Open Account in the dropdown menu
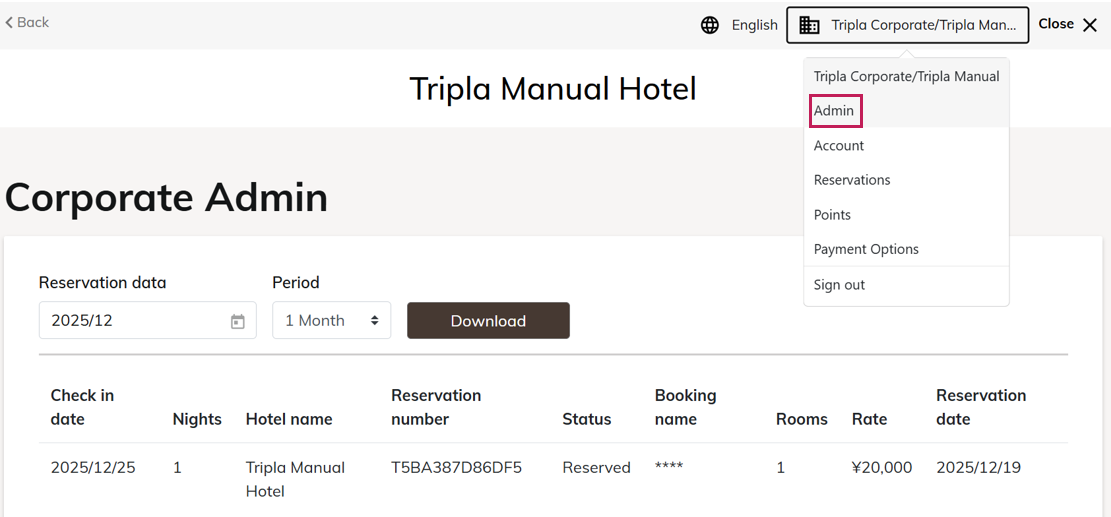Viewport: 1111px width, 517px height. [839, 146]
